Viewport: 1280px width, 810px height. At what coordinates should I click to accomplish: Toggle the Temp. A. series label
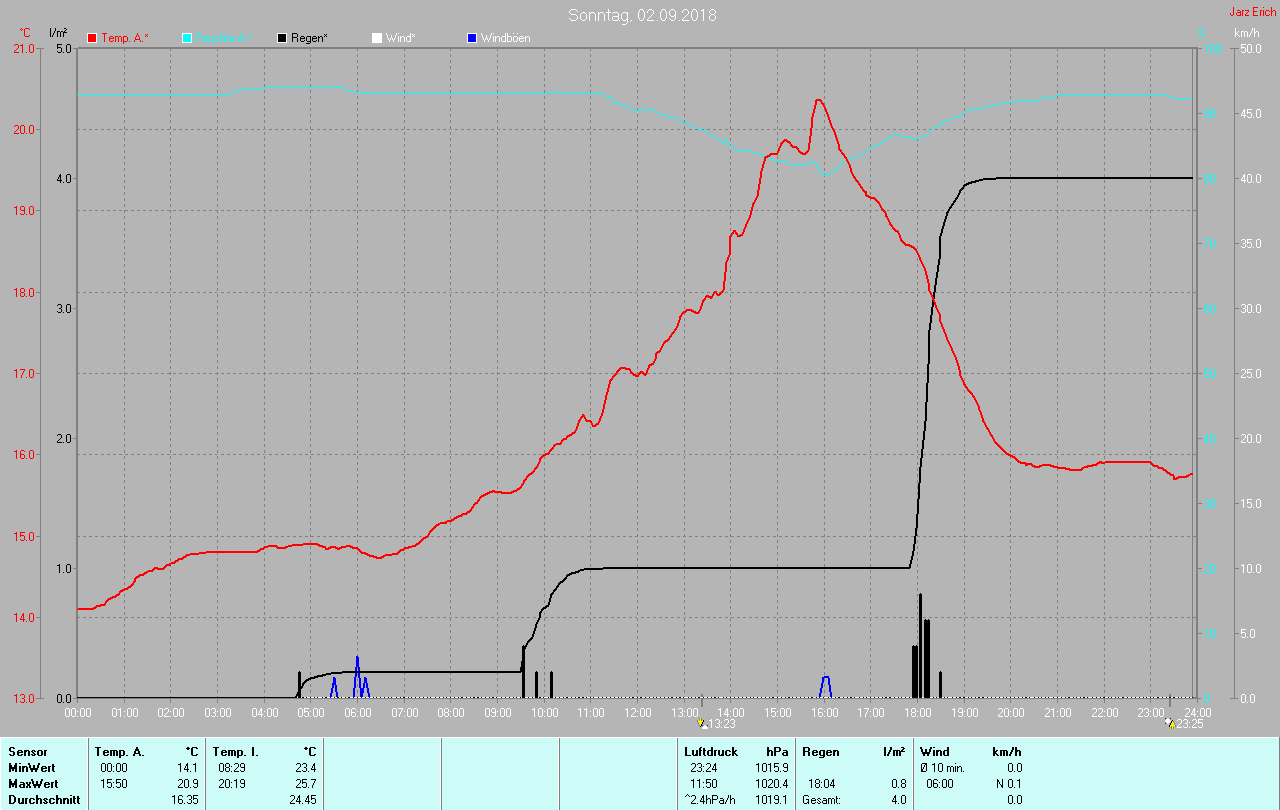pyautogui.click(x=124, y=38)
